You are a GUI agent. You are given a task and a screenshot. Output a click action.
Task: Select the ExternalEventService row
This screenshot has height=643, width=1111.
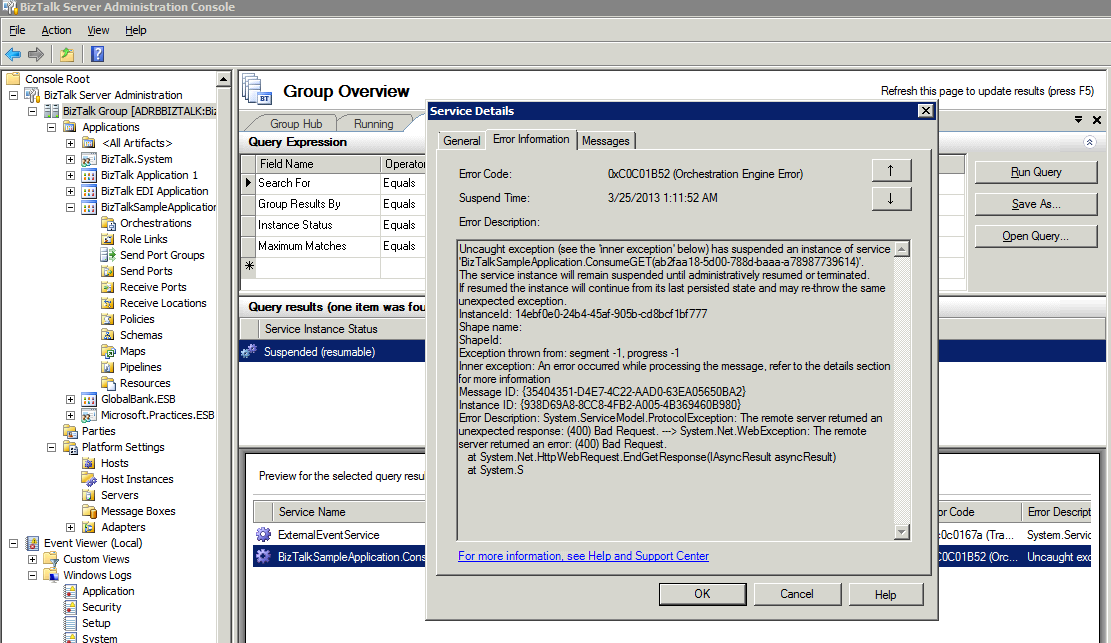coord(339,535)
